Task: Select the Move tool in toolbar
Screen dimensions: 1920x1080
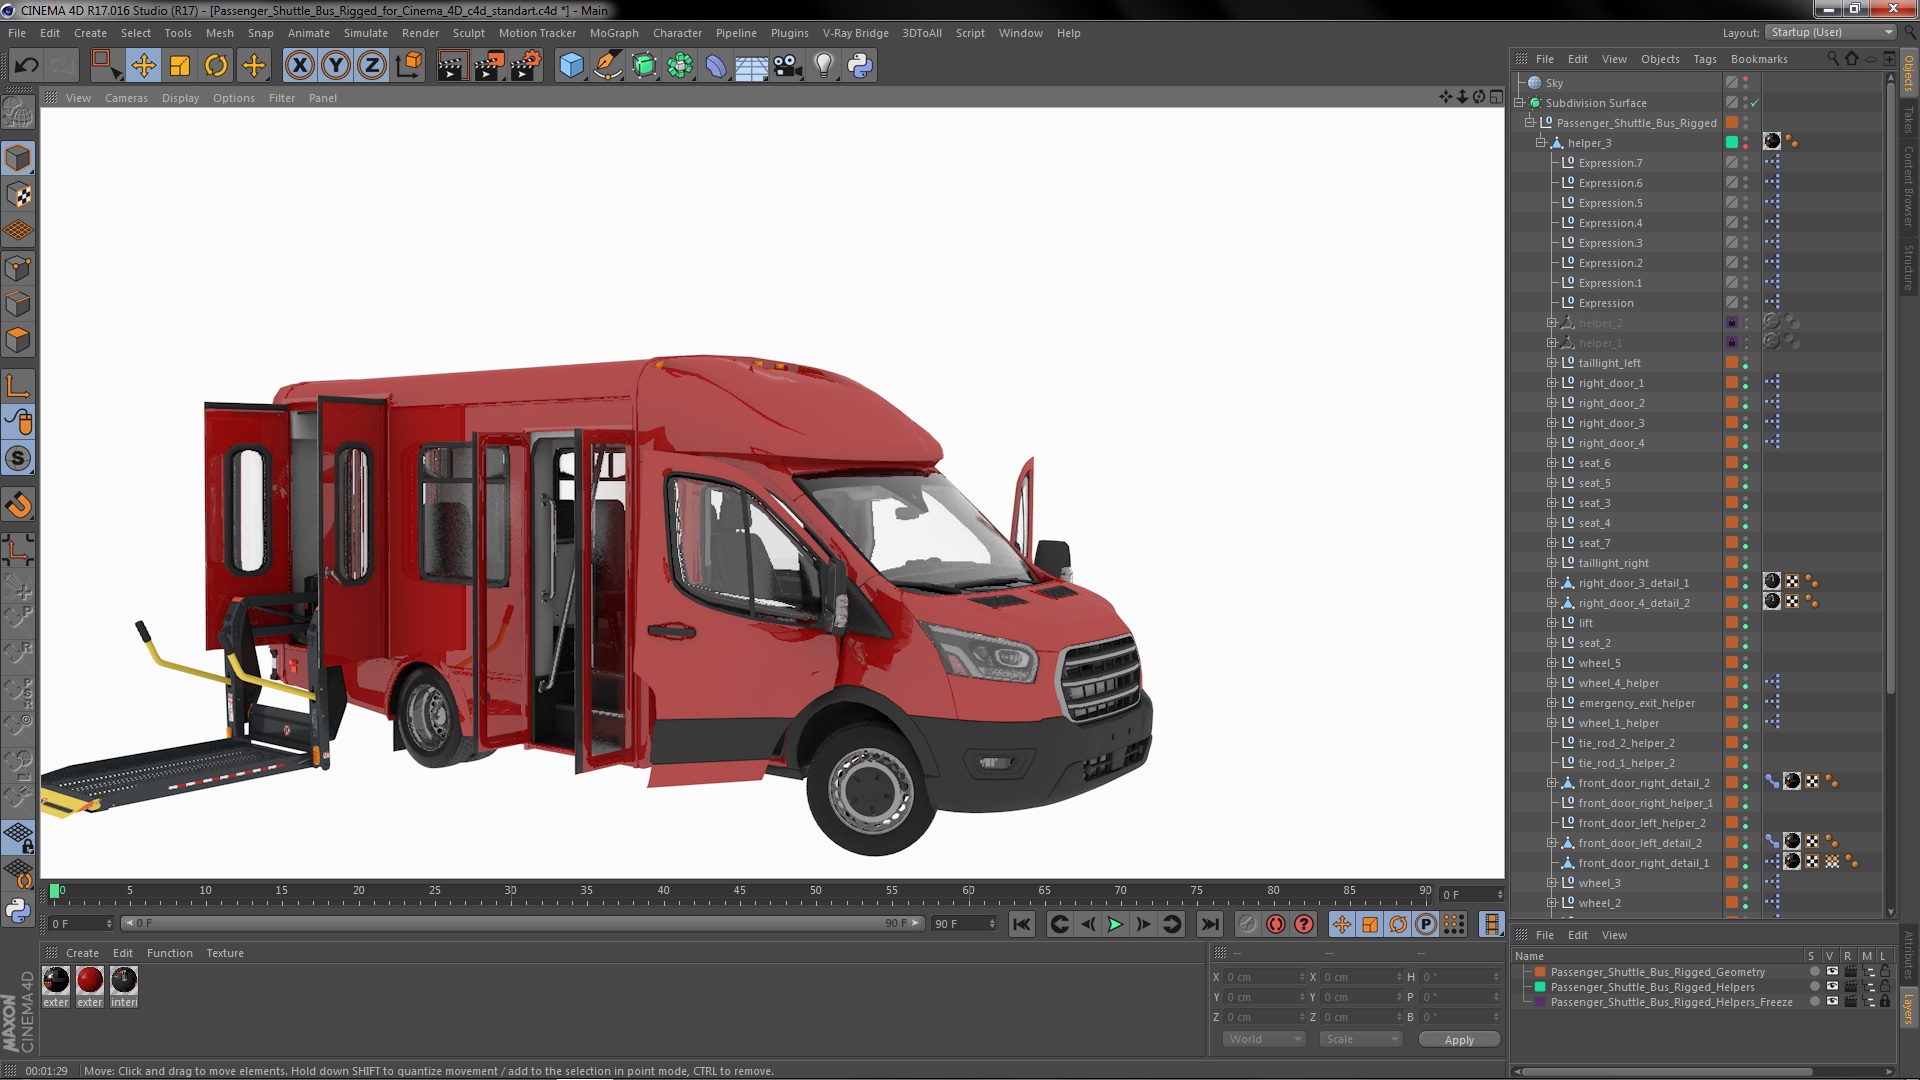Action: pyautogui.click(x=143, y=66)
